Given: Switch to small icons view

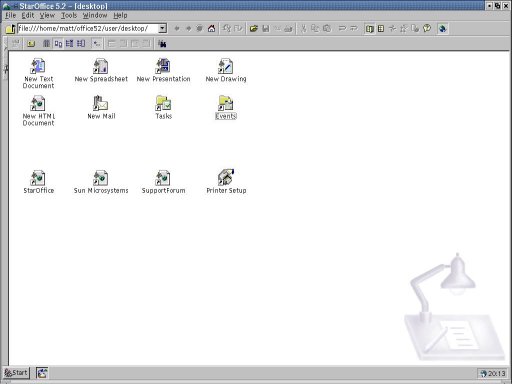Looking at the screenshot, I should tap(46, 43).
